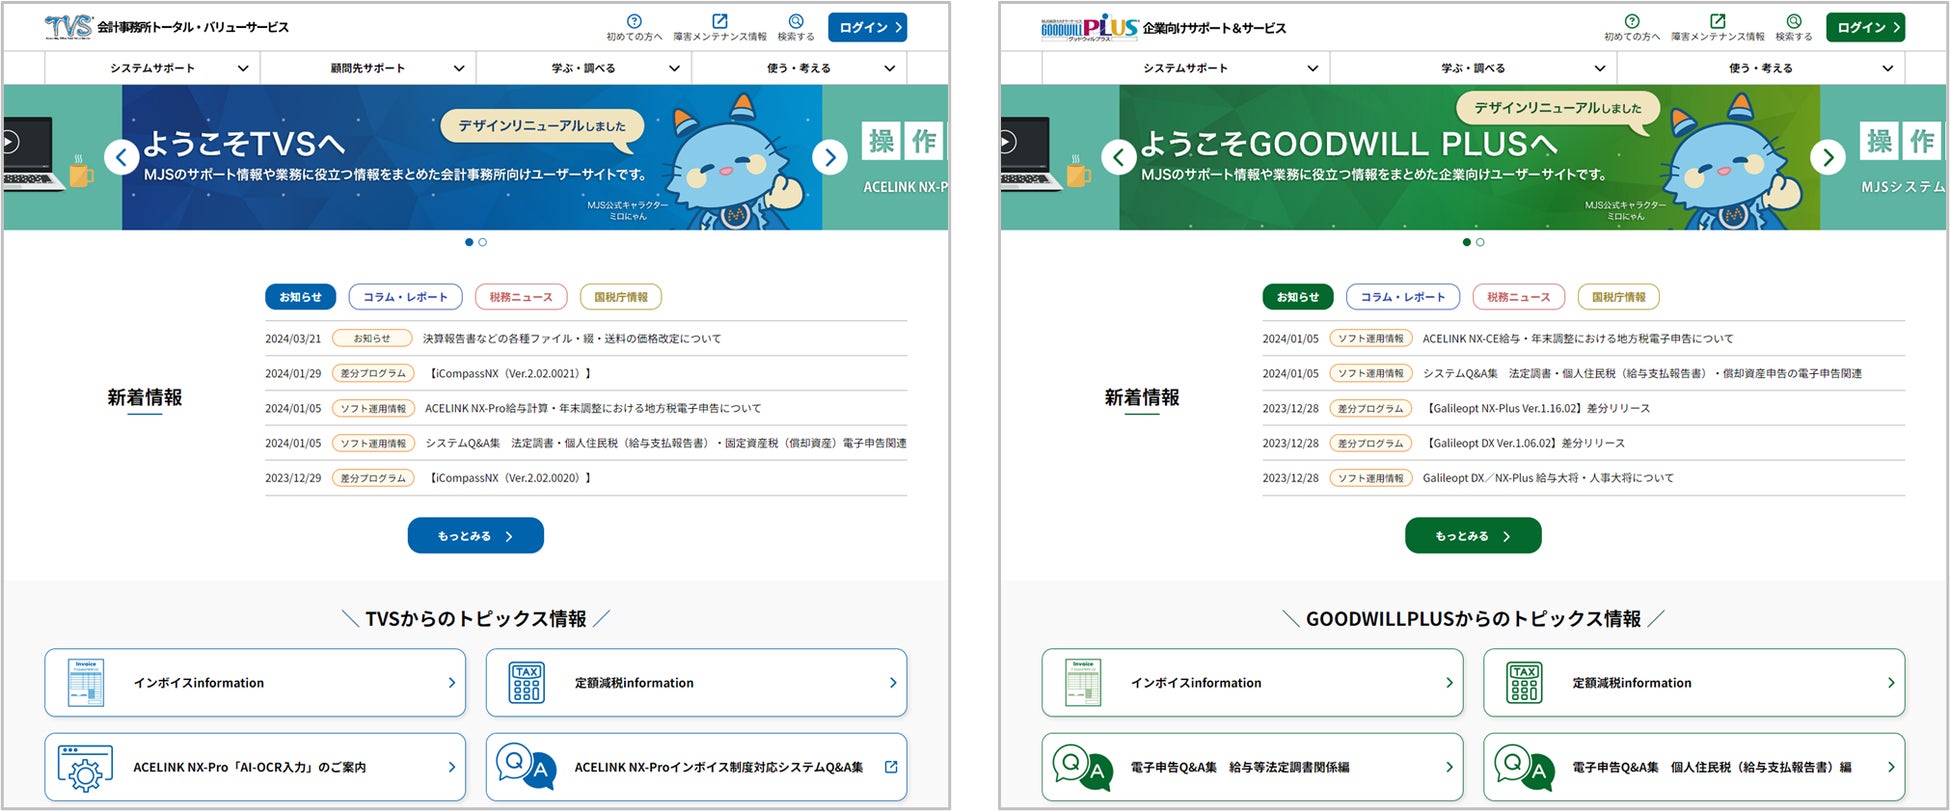Image resolution: width=1950 pixels, height=811 pixels.
Task: Click green もっとみる button on GOODWILL PLUS
Action: [1472, 536]
